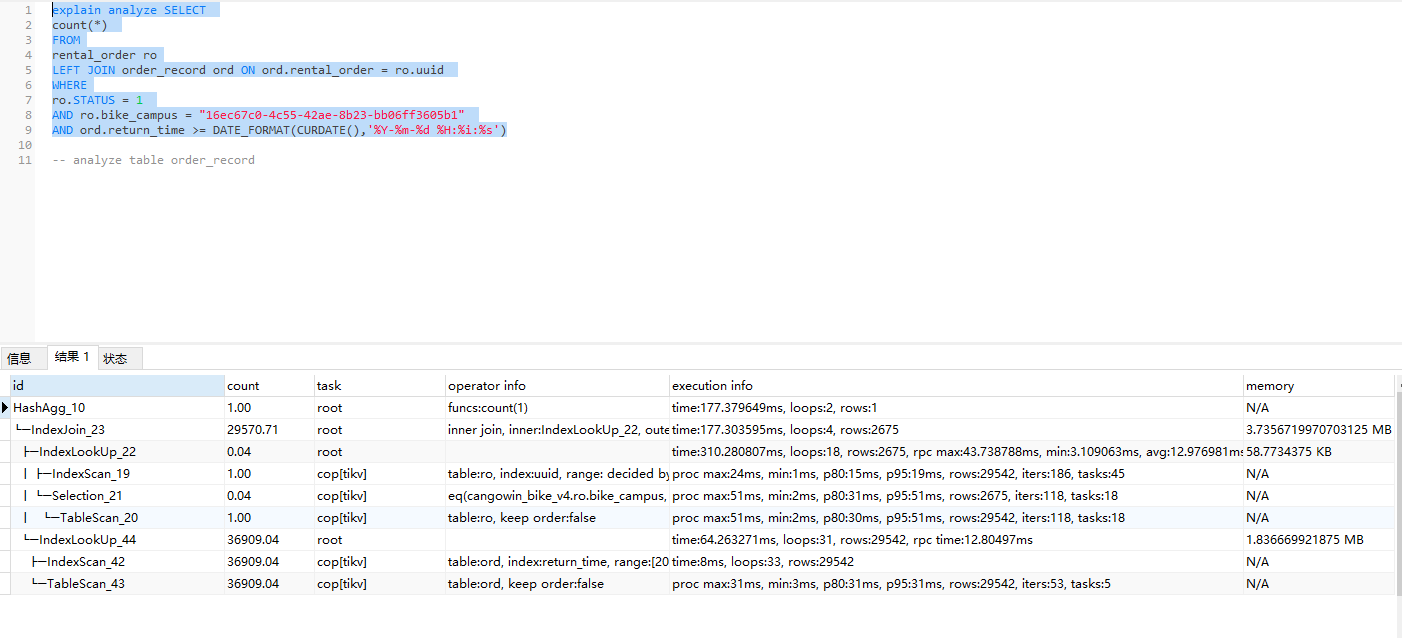The height and width of the screenshot is (638, 1402).
Task: Sort by the count column header
Action: click(x=243, y=386)
